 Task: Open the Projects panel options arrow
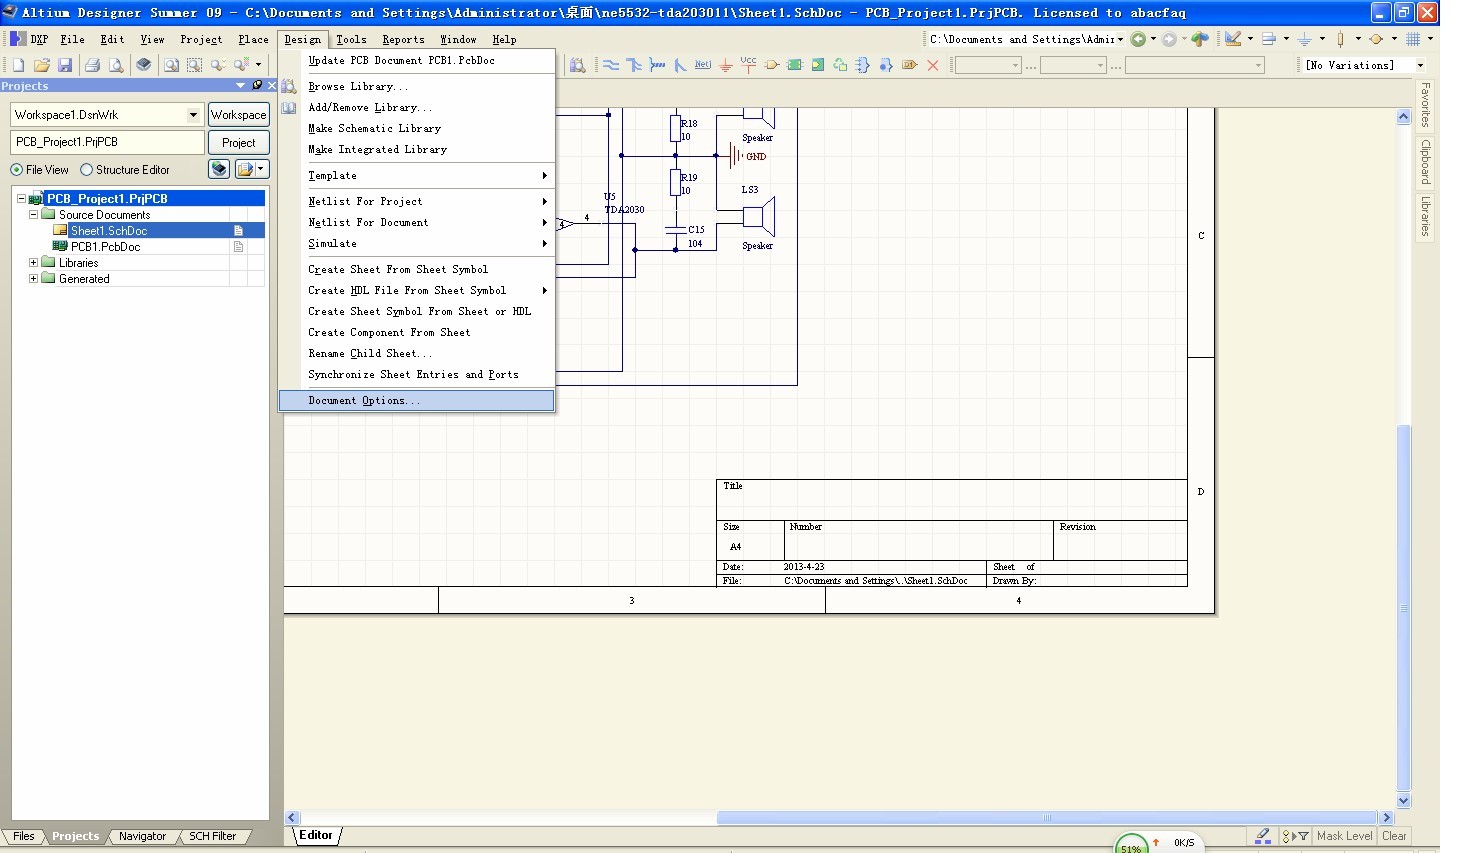(240, 86)
